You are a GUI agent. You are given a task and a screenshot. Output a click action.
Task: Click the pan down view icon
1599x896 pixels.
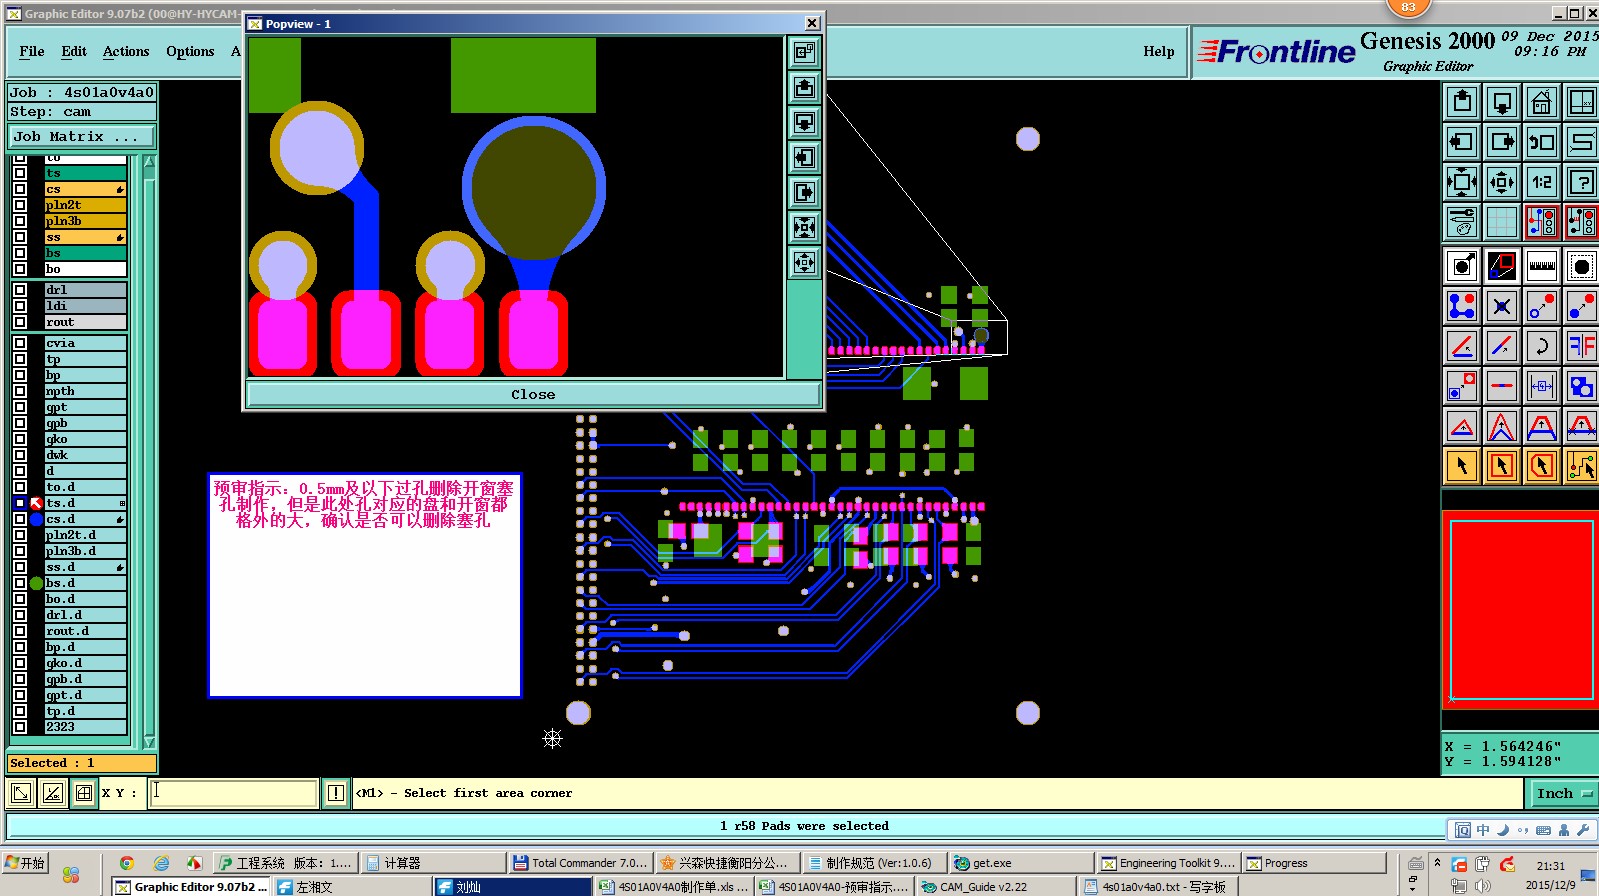(1502, 102)
